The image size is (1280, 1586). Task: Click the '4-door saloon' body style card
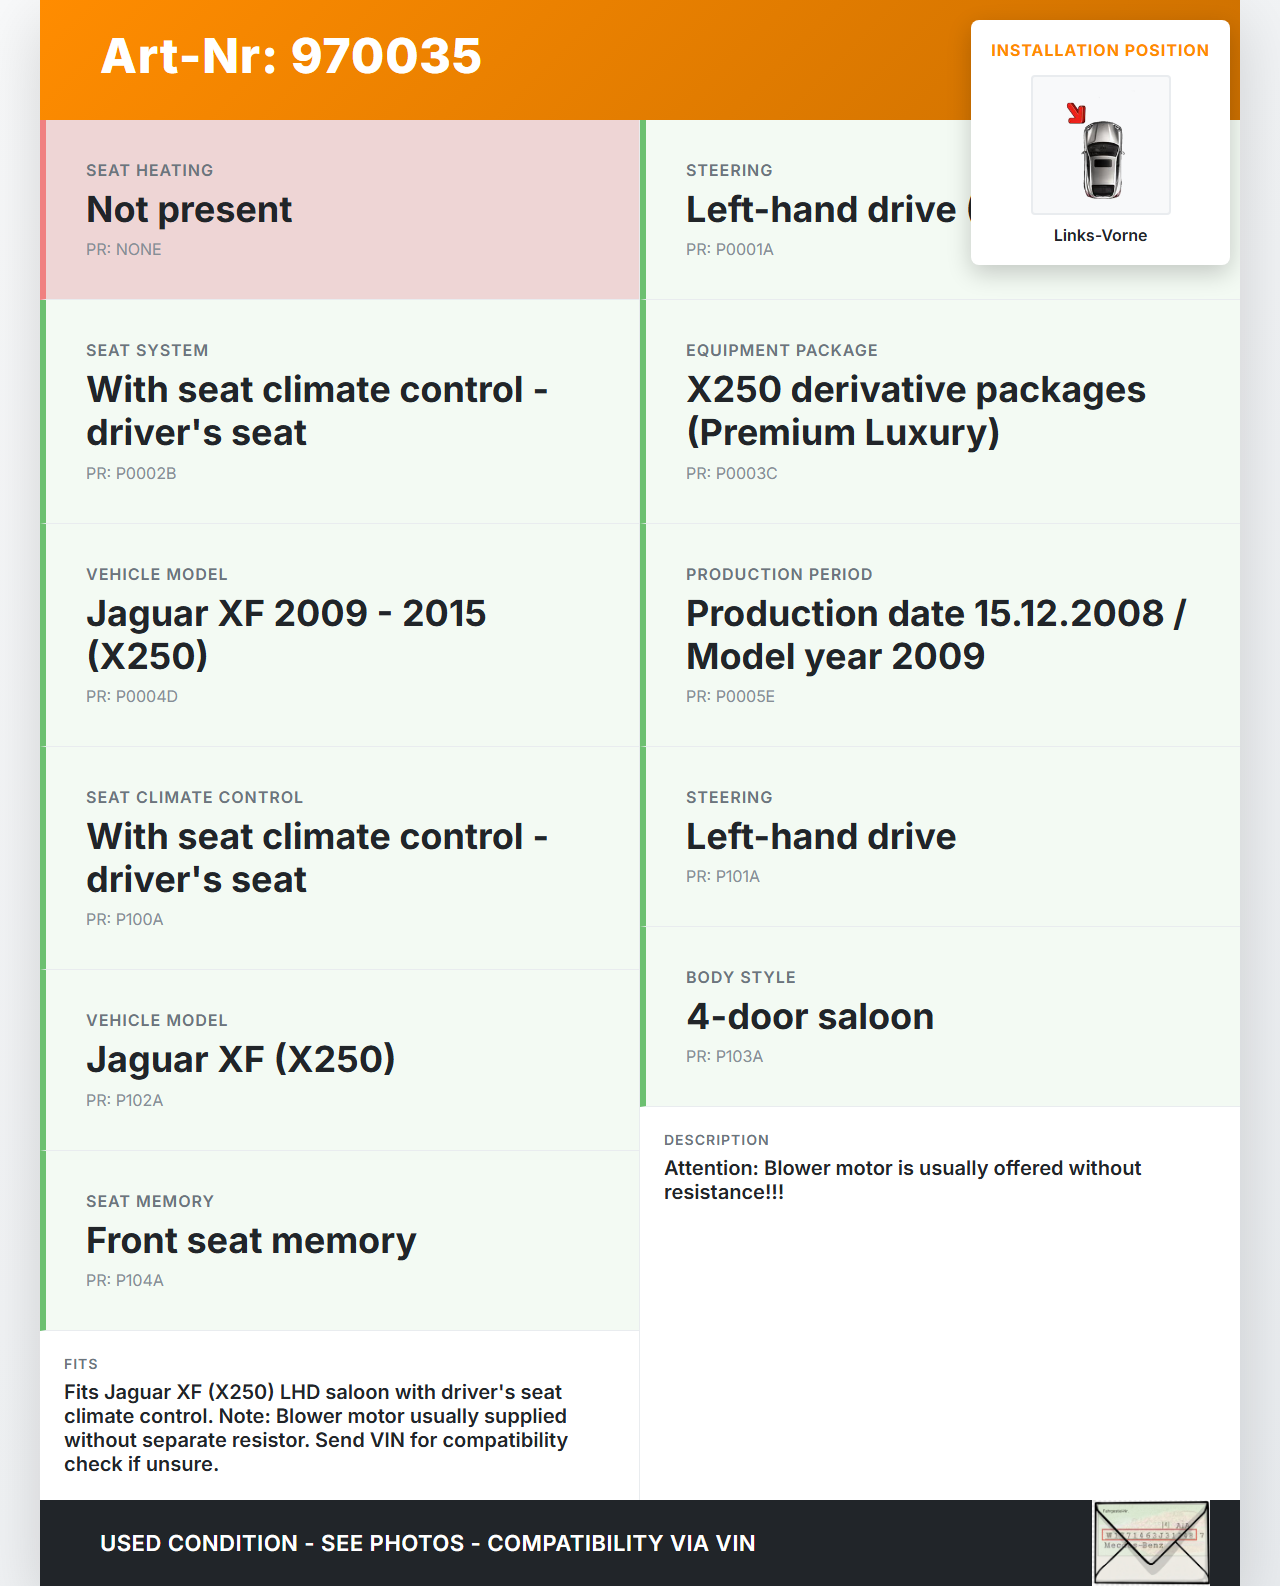coord(940,1017)
